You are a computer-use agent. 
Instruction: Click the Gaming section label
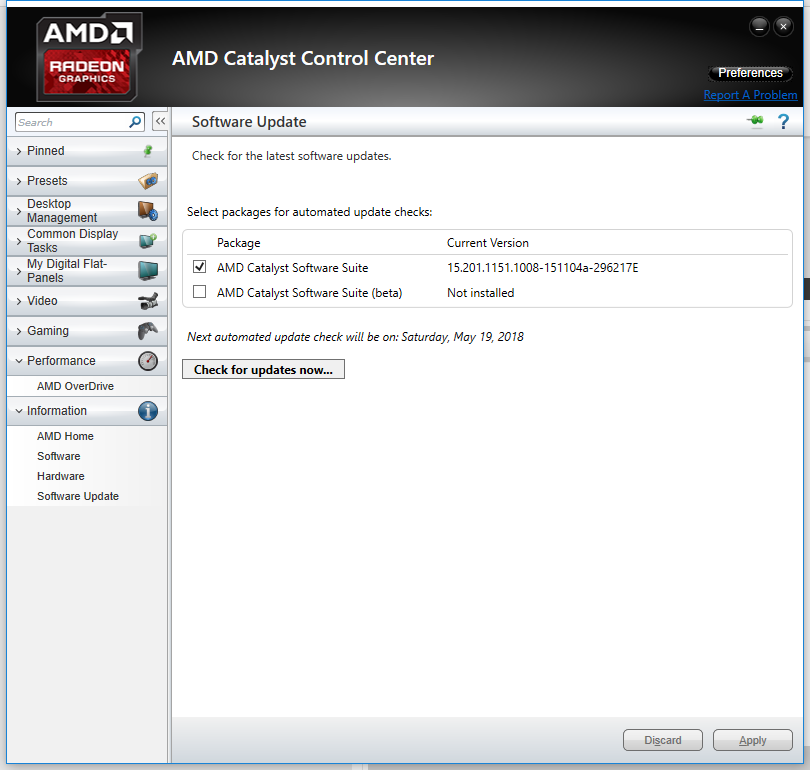pos(48,331)
